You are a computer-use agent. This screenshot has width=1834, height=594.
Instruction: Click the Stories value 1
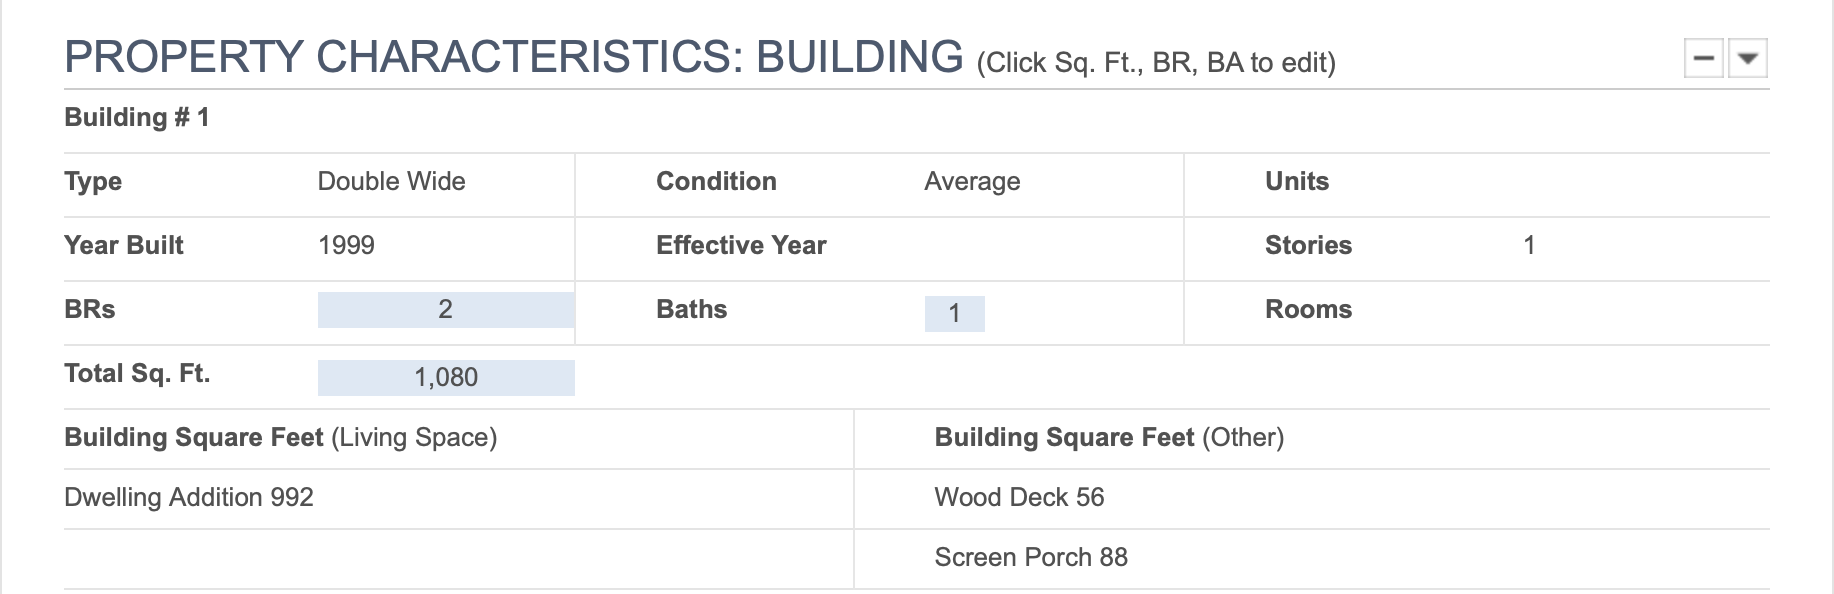pos(1529,246)
